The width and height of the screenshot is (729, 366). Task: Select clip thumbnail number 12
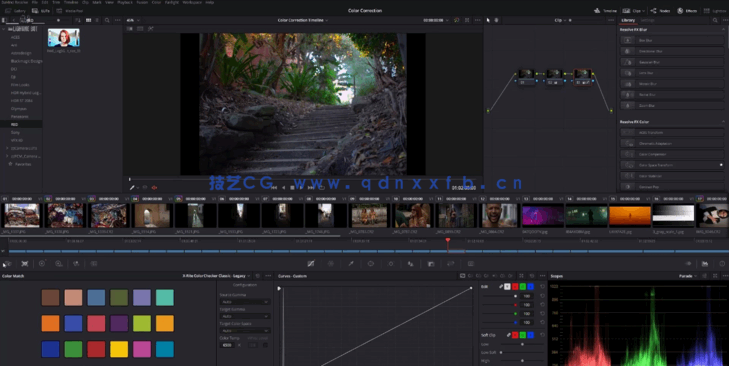pos(500,215)
